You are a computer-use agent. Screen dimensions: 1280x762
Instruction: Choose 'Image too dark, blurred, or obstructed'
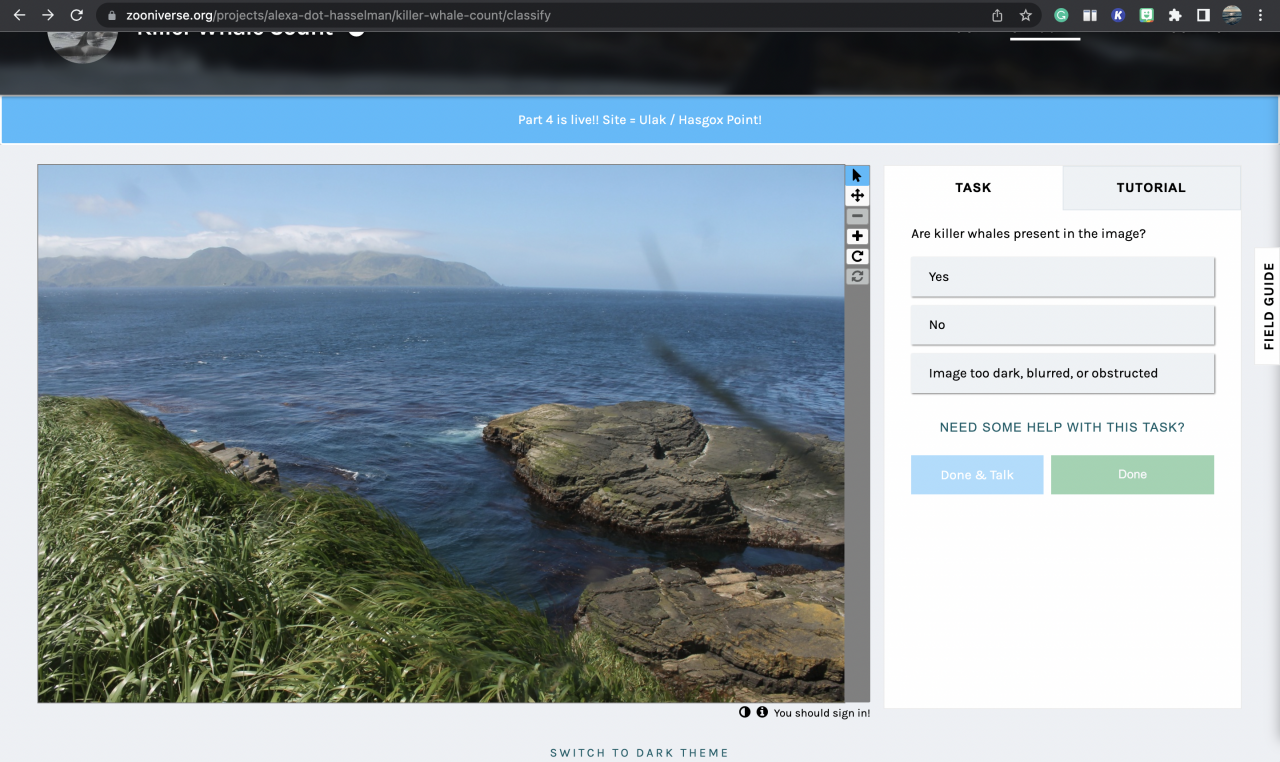[1062, 373]
